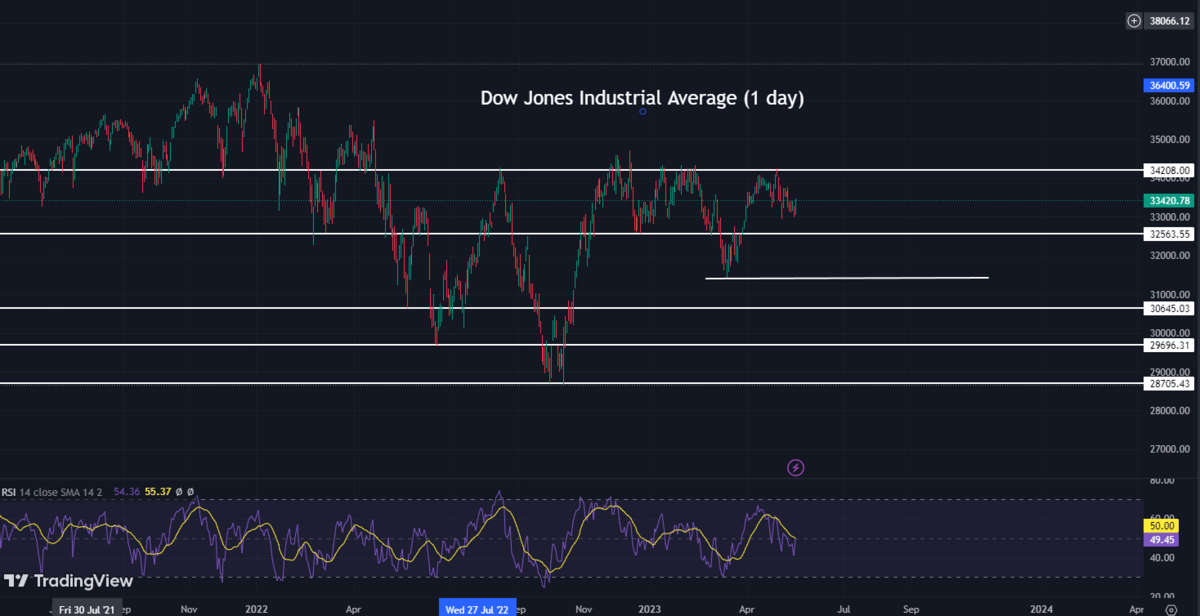
Task: Click the small anchor circle below the chart title
Action: 642,111
